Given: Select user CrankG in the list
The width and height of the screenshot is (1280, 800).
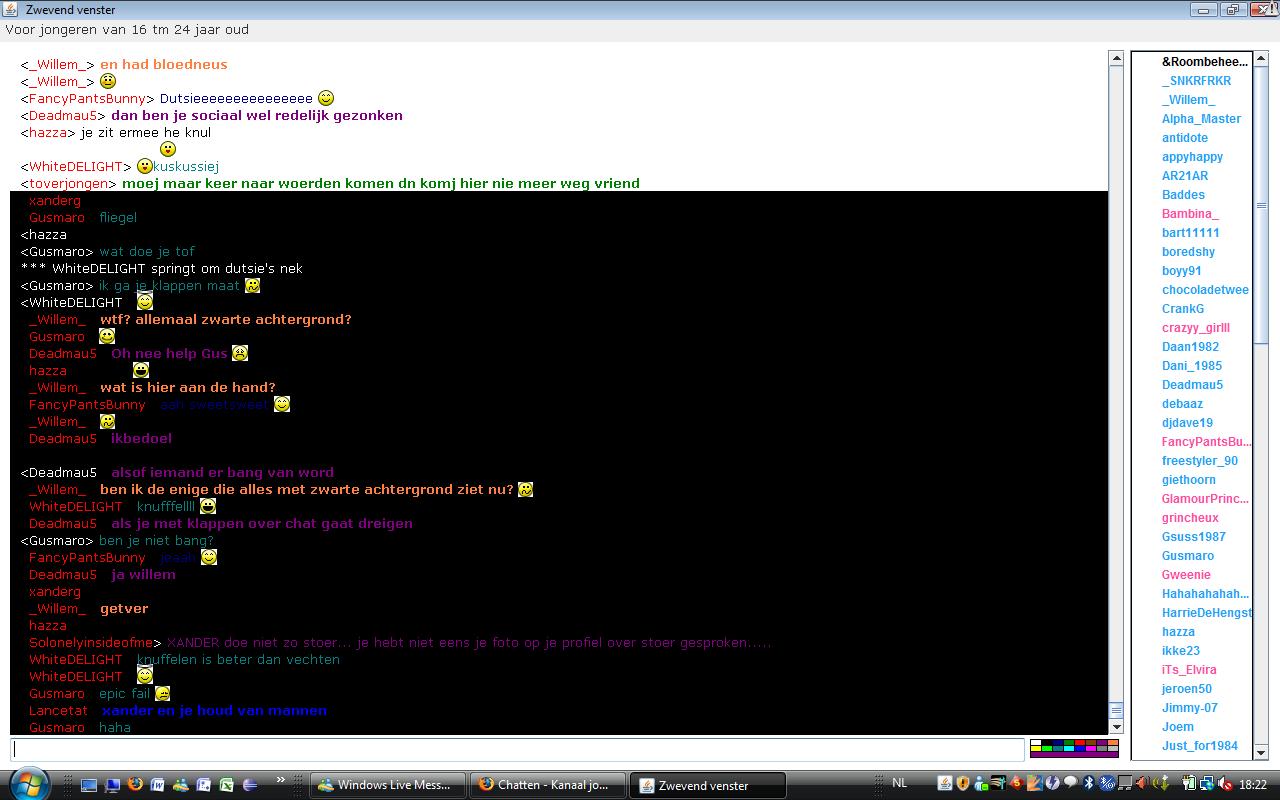Looking at the screenshot, I should point(1183,309).
